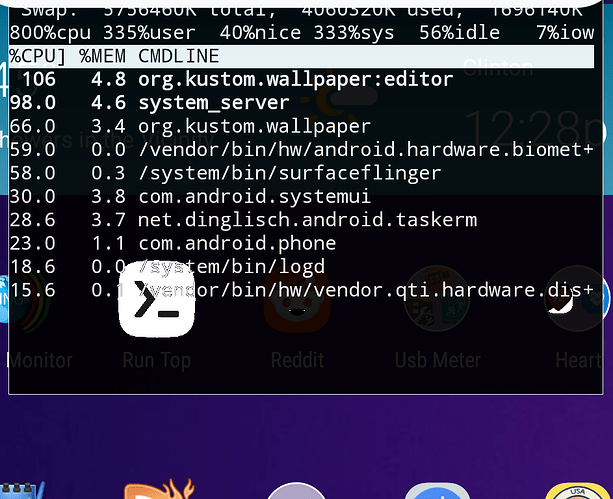Image resolution: width=613 pixels, height=499 pixels.
Task: Tap the 56%idle summary value
Action: (459, 33)
